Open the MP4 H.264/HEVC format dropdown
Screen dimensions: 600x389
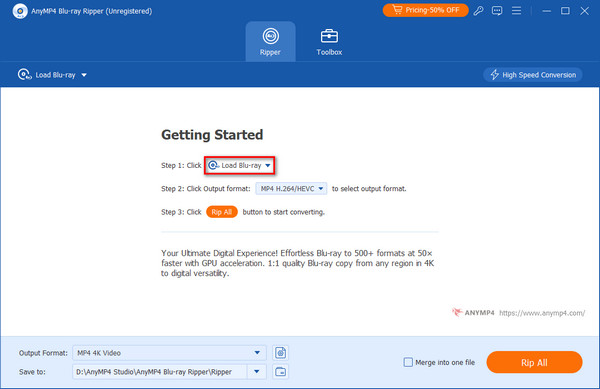[291, 189]
